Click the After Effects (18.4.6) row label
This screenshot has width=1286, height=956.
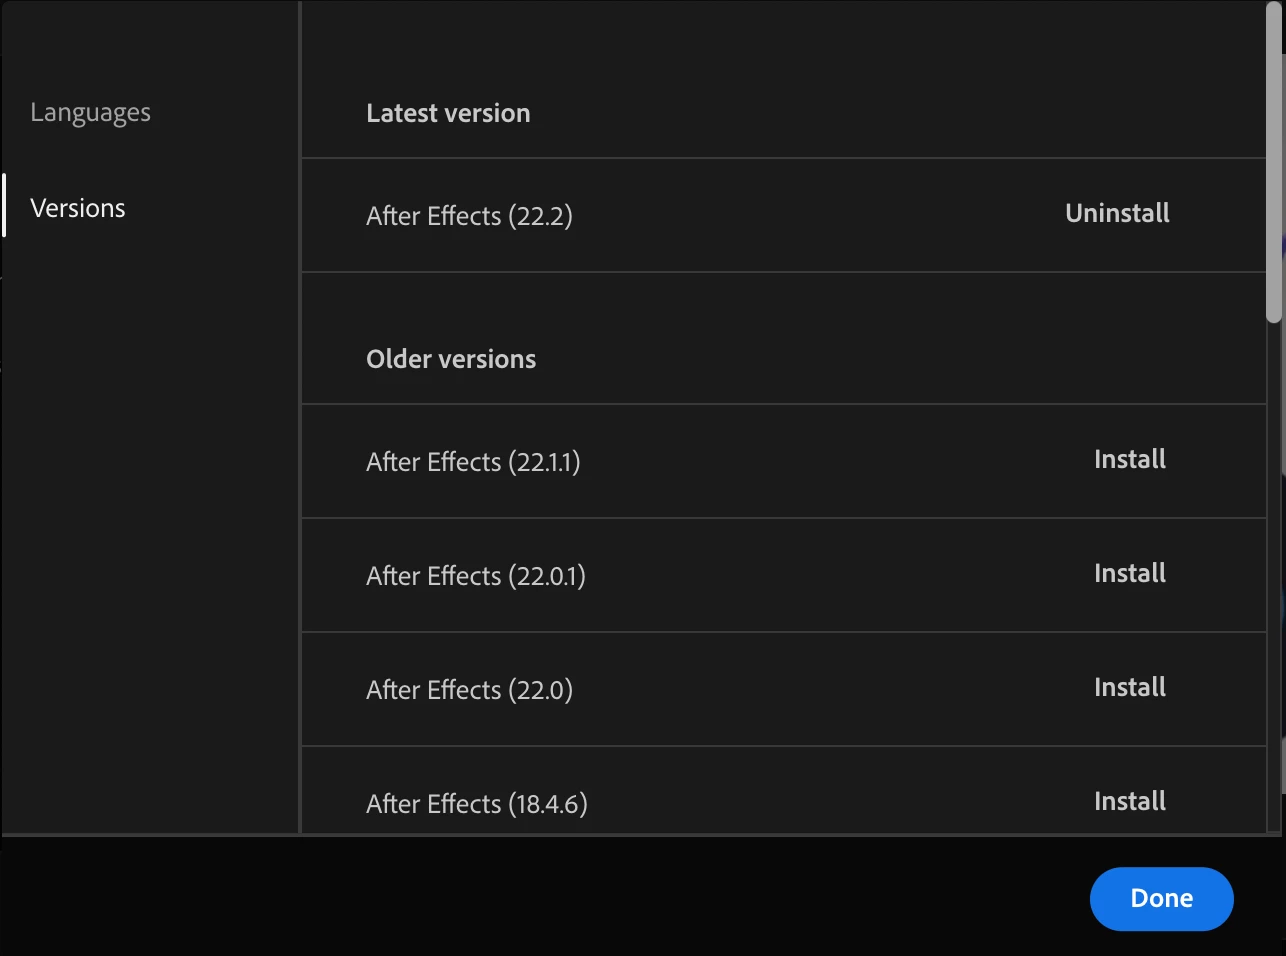[476, 804]
